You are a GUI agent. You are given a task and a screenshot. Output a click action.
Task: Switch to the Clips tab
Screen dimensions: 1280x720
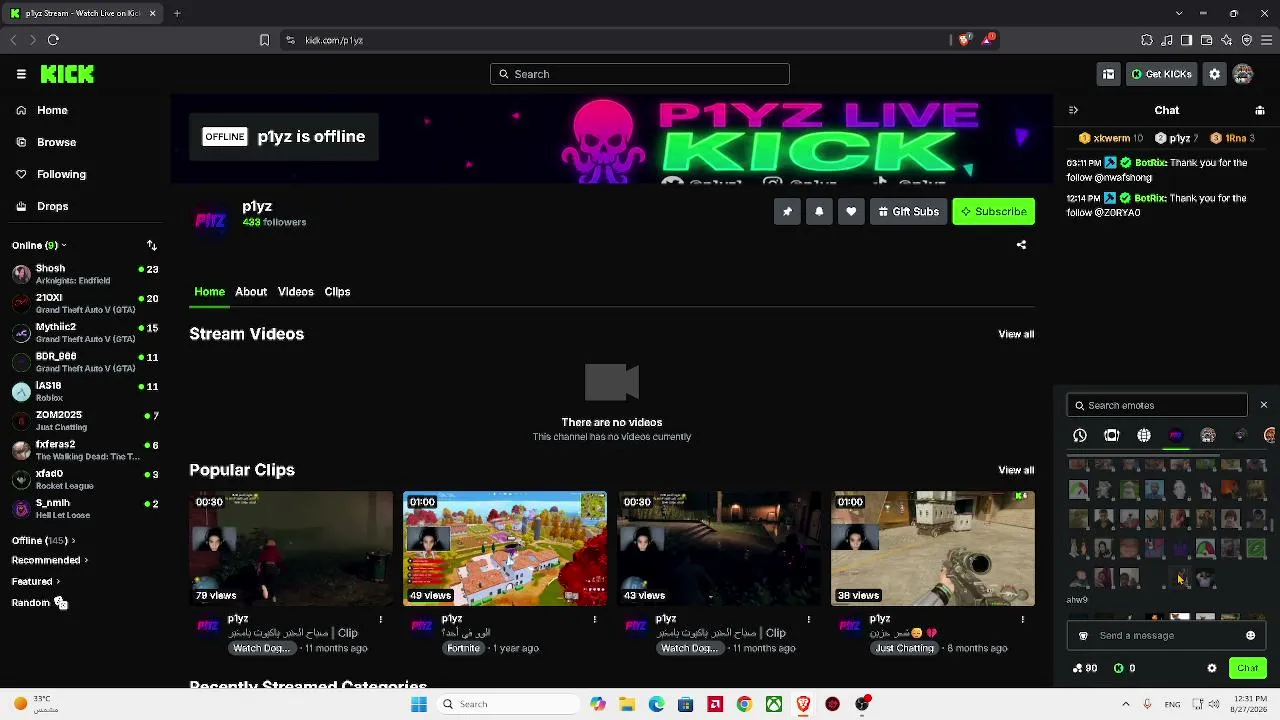click(337, 292)
